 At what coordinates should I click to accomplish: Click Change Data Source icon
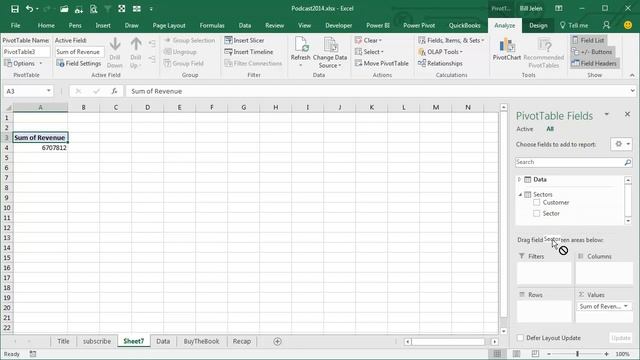point(330,45)
